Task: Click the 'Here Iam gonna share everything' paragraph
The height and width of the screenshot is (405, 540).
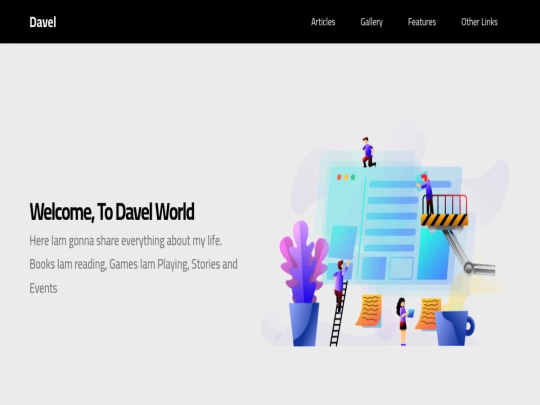Action: [133, 264]
